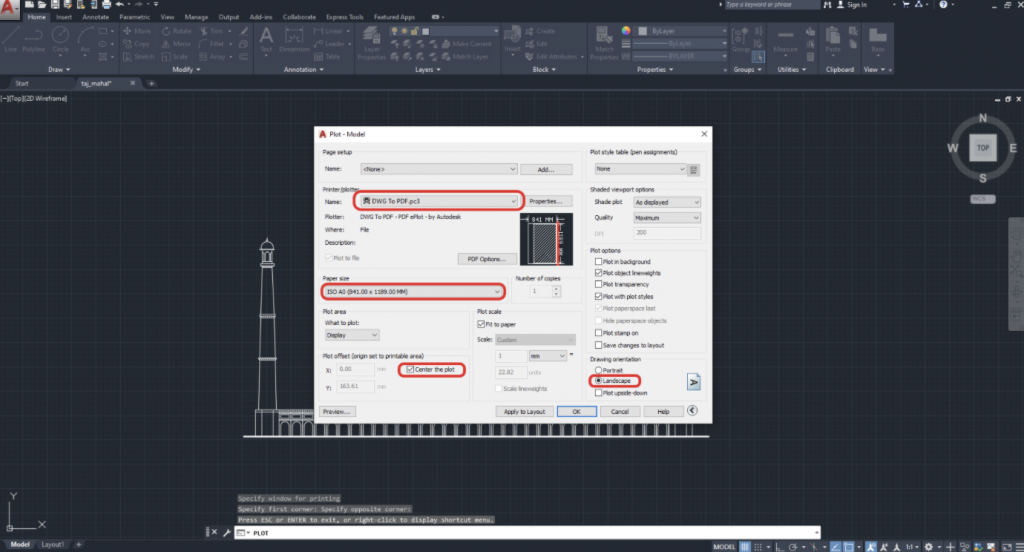1024x552 pixels.
Task: Enable Plot in background option
Action: (x=598, y=261)
